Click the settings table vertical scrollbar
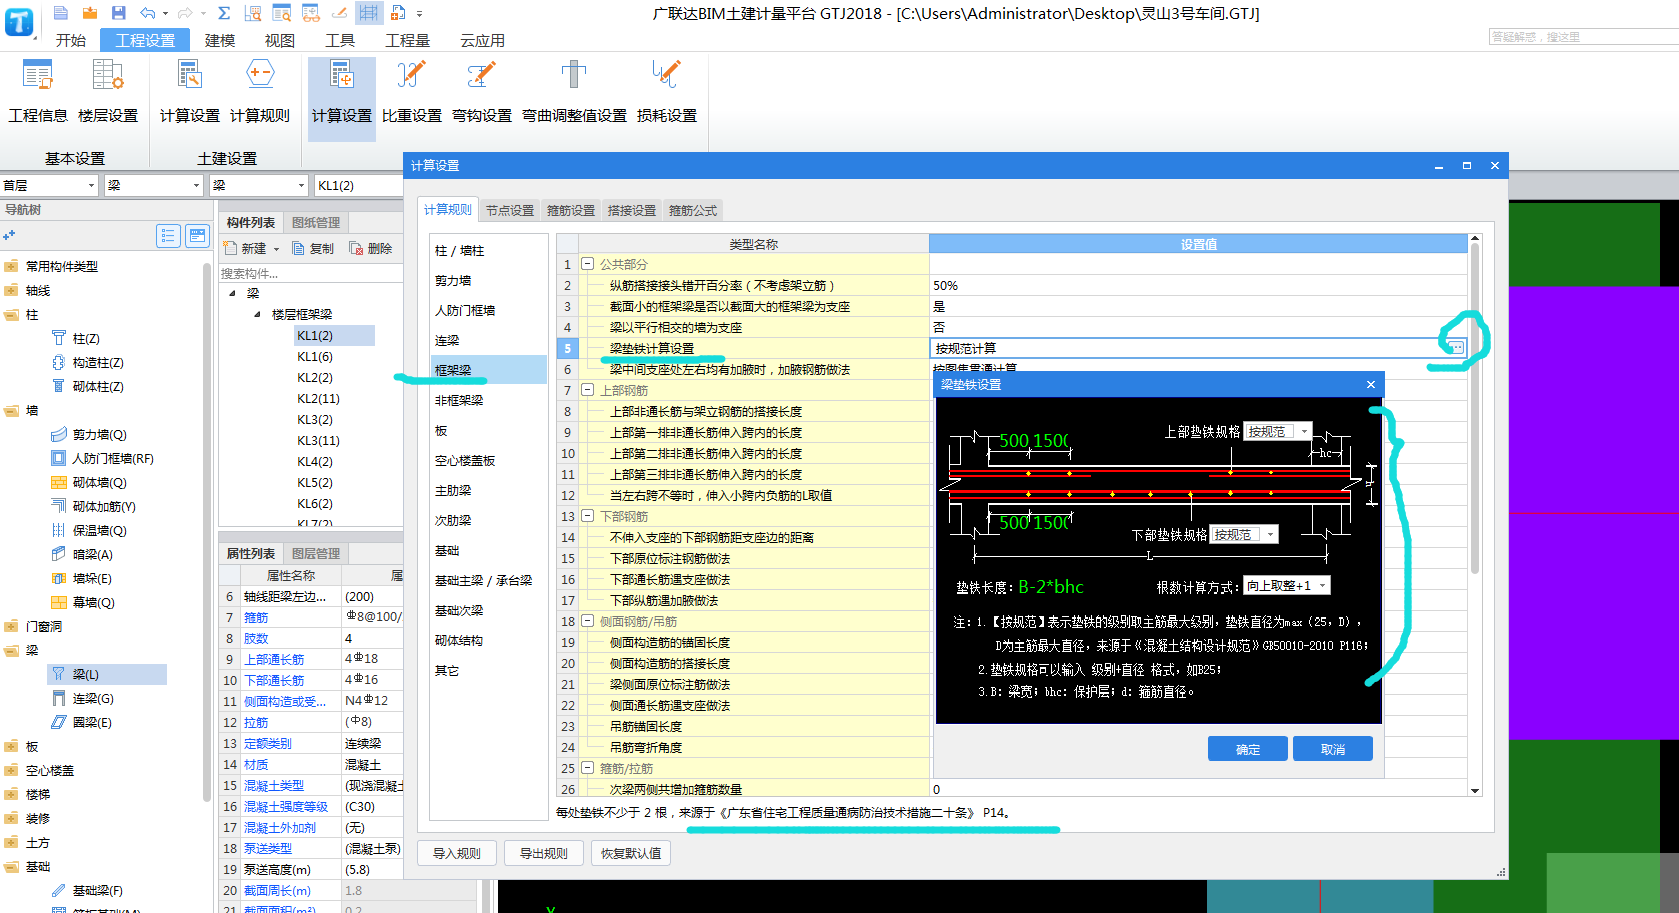 pyautogui.click(x=1474, y=410)
